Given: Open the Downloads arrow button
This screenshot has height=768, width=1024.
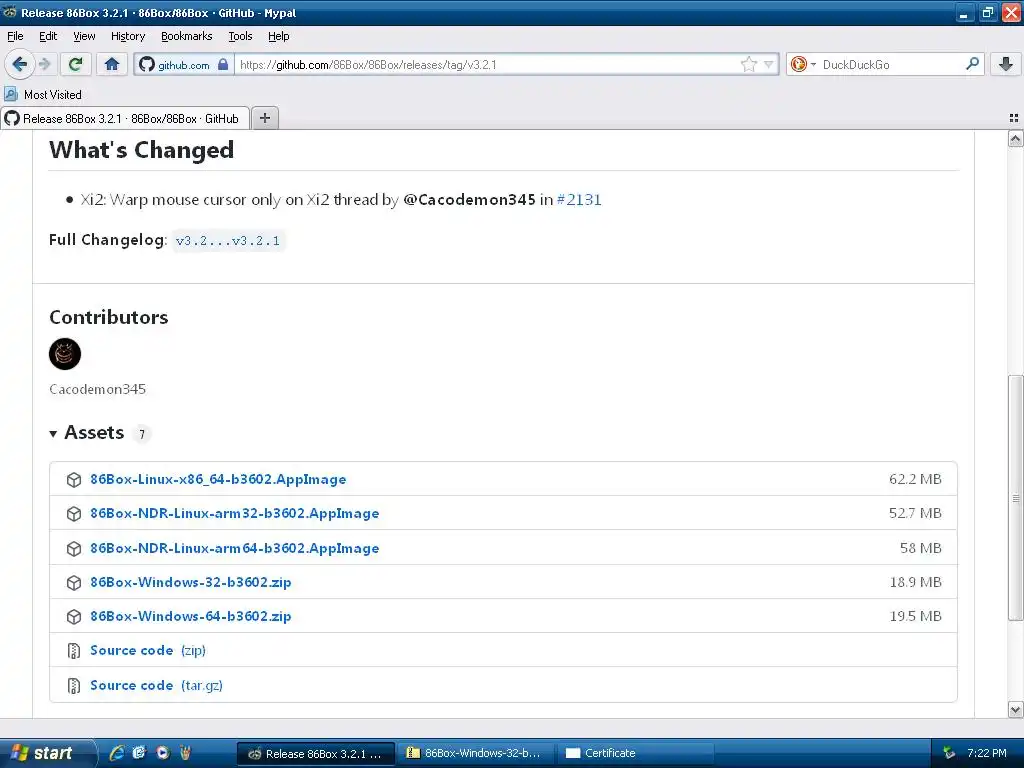Looking at the screenshot, I should point(1006,64).
